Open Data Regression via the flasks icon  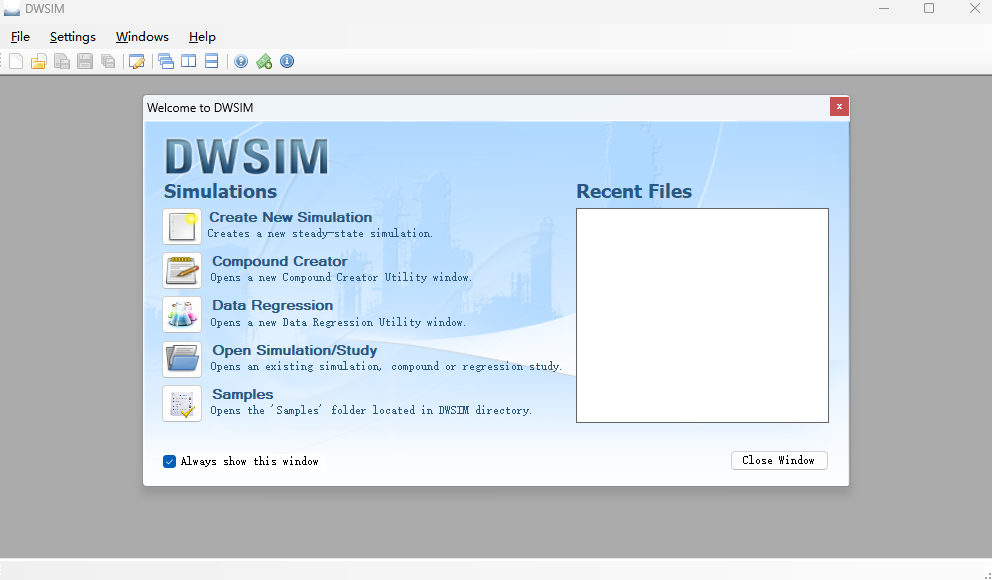click(182, 315)
